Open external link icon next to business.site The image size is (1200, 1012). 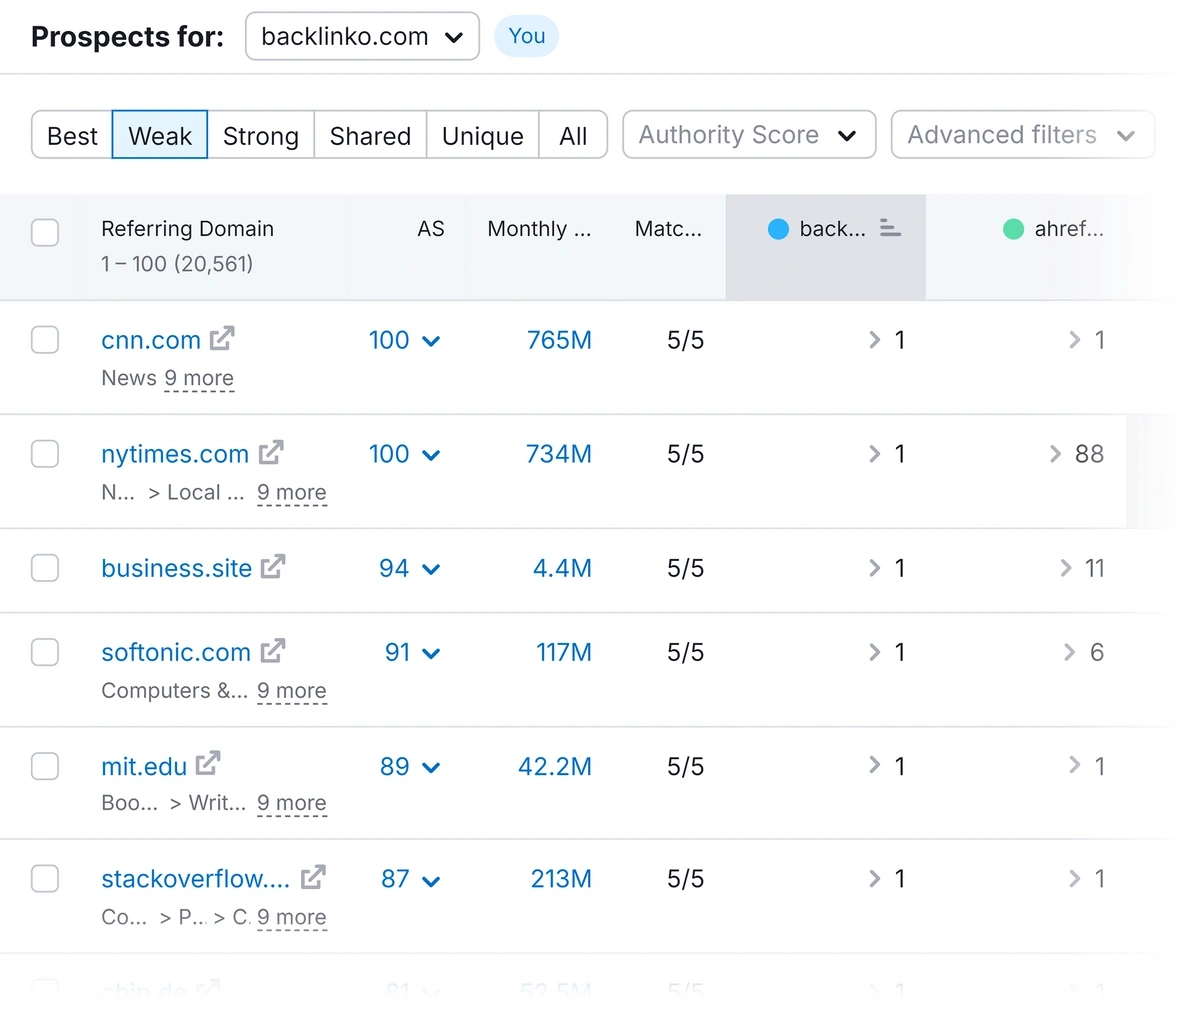click(273, 566)
